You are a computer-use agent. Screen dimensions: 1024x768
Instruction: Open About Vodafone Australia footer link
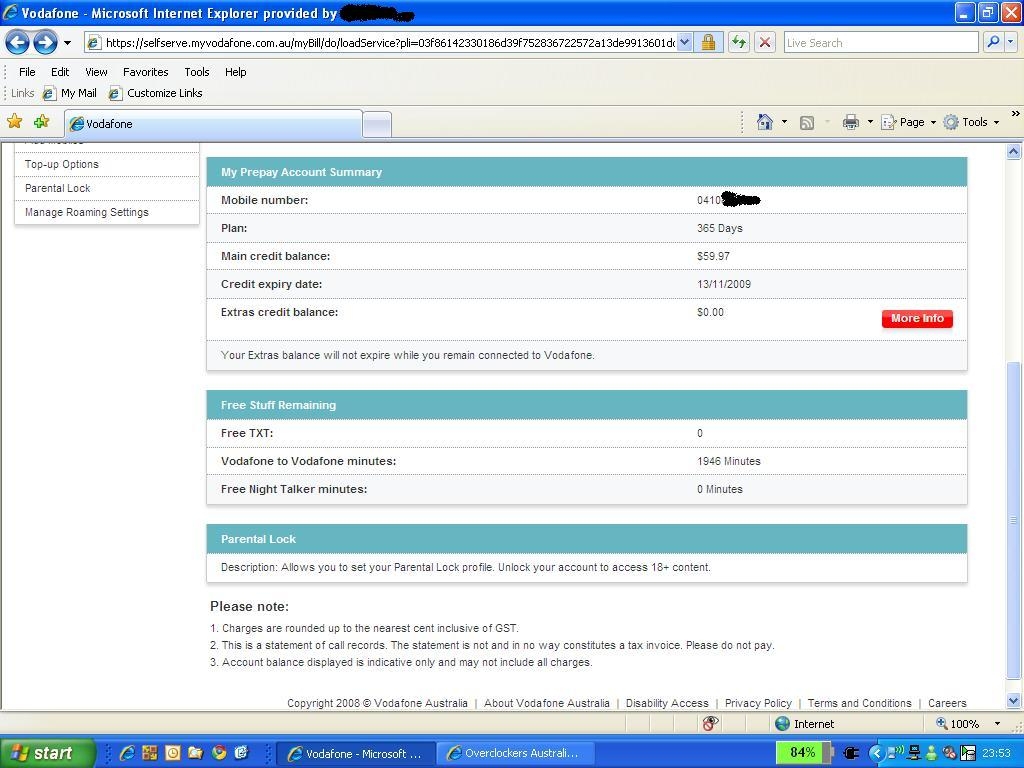547,703
